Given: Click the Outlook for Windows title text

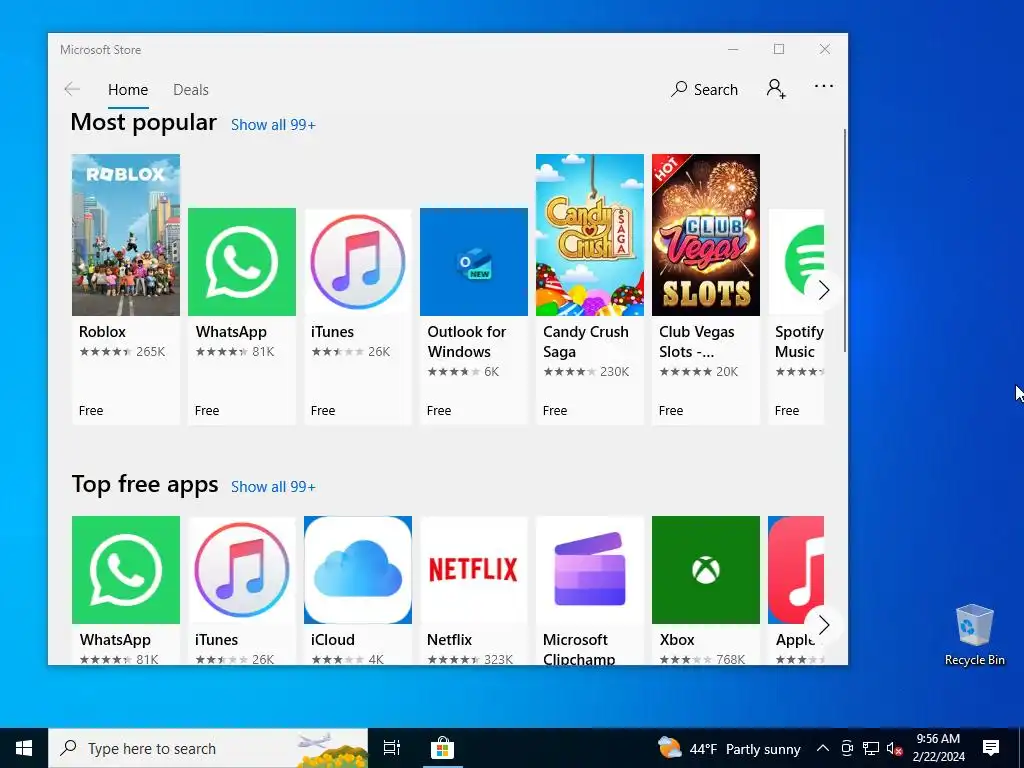Looking at the screenshot, I should pos(467,342).
